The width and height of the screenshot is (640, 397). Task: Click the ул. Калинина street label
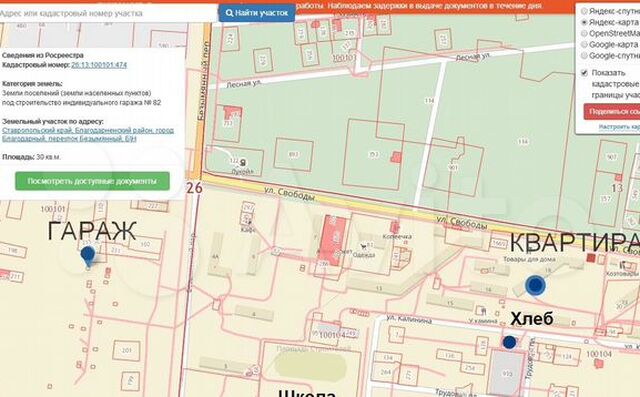pyautogui.click(x=409, y=319)
